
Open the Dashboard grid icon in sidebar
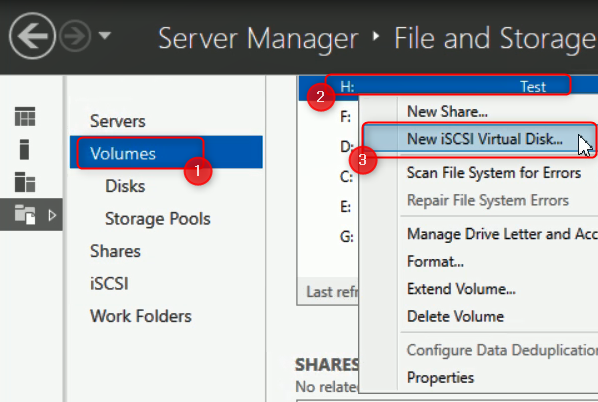pyautogui.click(x=25, y=116)
